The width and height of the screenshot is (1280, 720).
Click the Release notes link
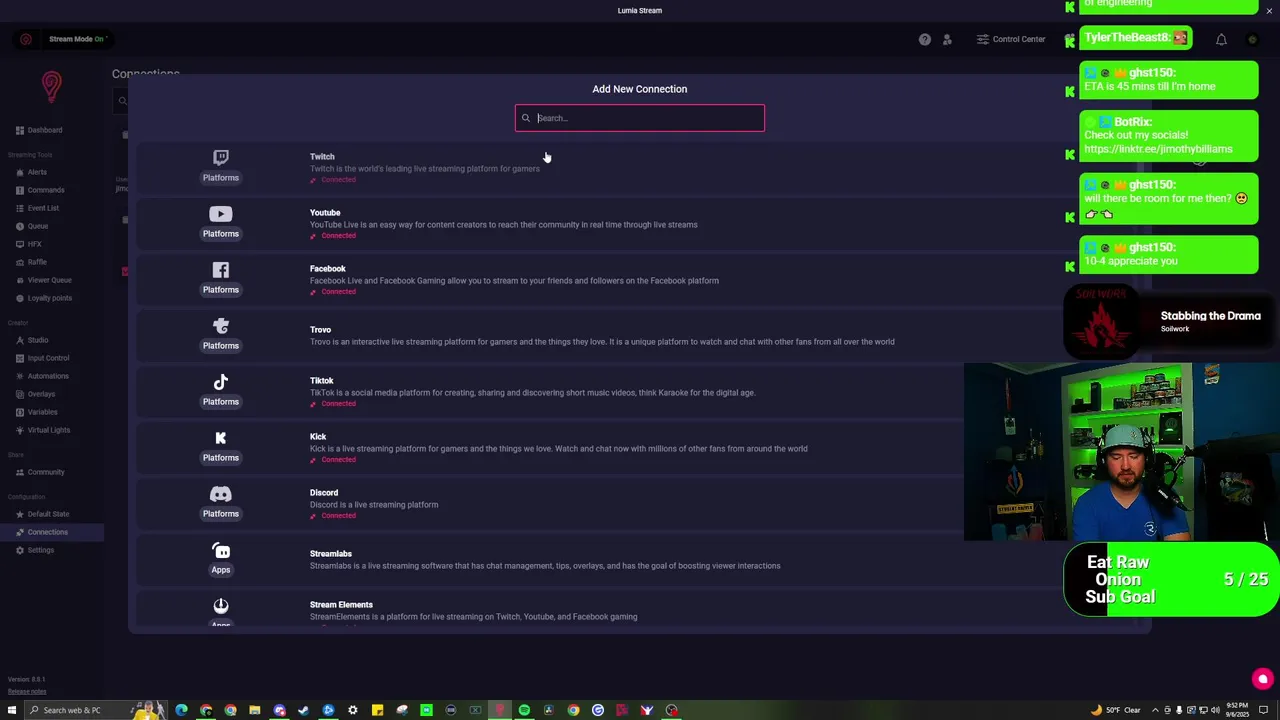point(27,691)
